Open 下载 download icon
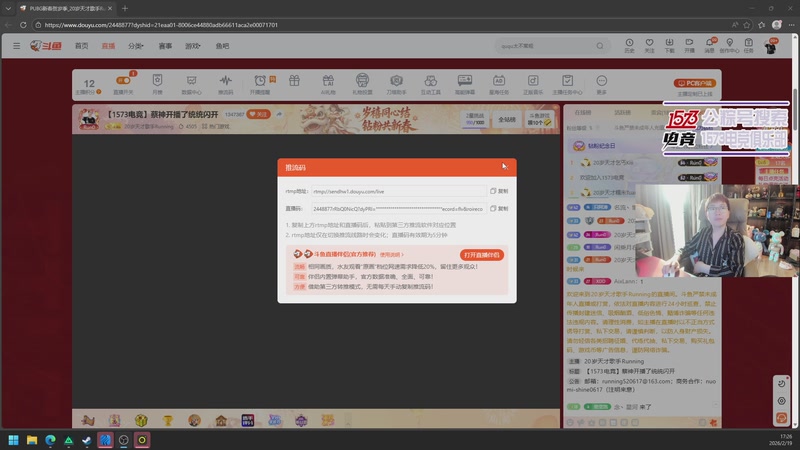This screenshot has height=450, width=800. pos(669,45)
